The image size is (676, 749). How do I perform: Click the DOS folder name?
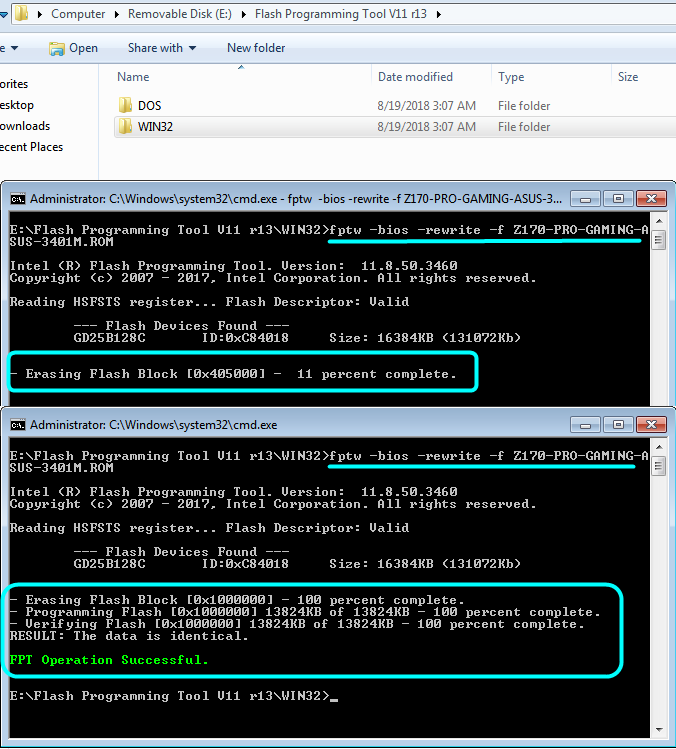[x=150, y=106]
